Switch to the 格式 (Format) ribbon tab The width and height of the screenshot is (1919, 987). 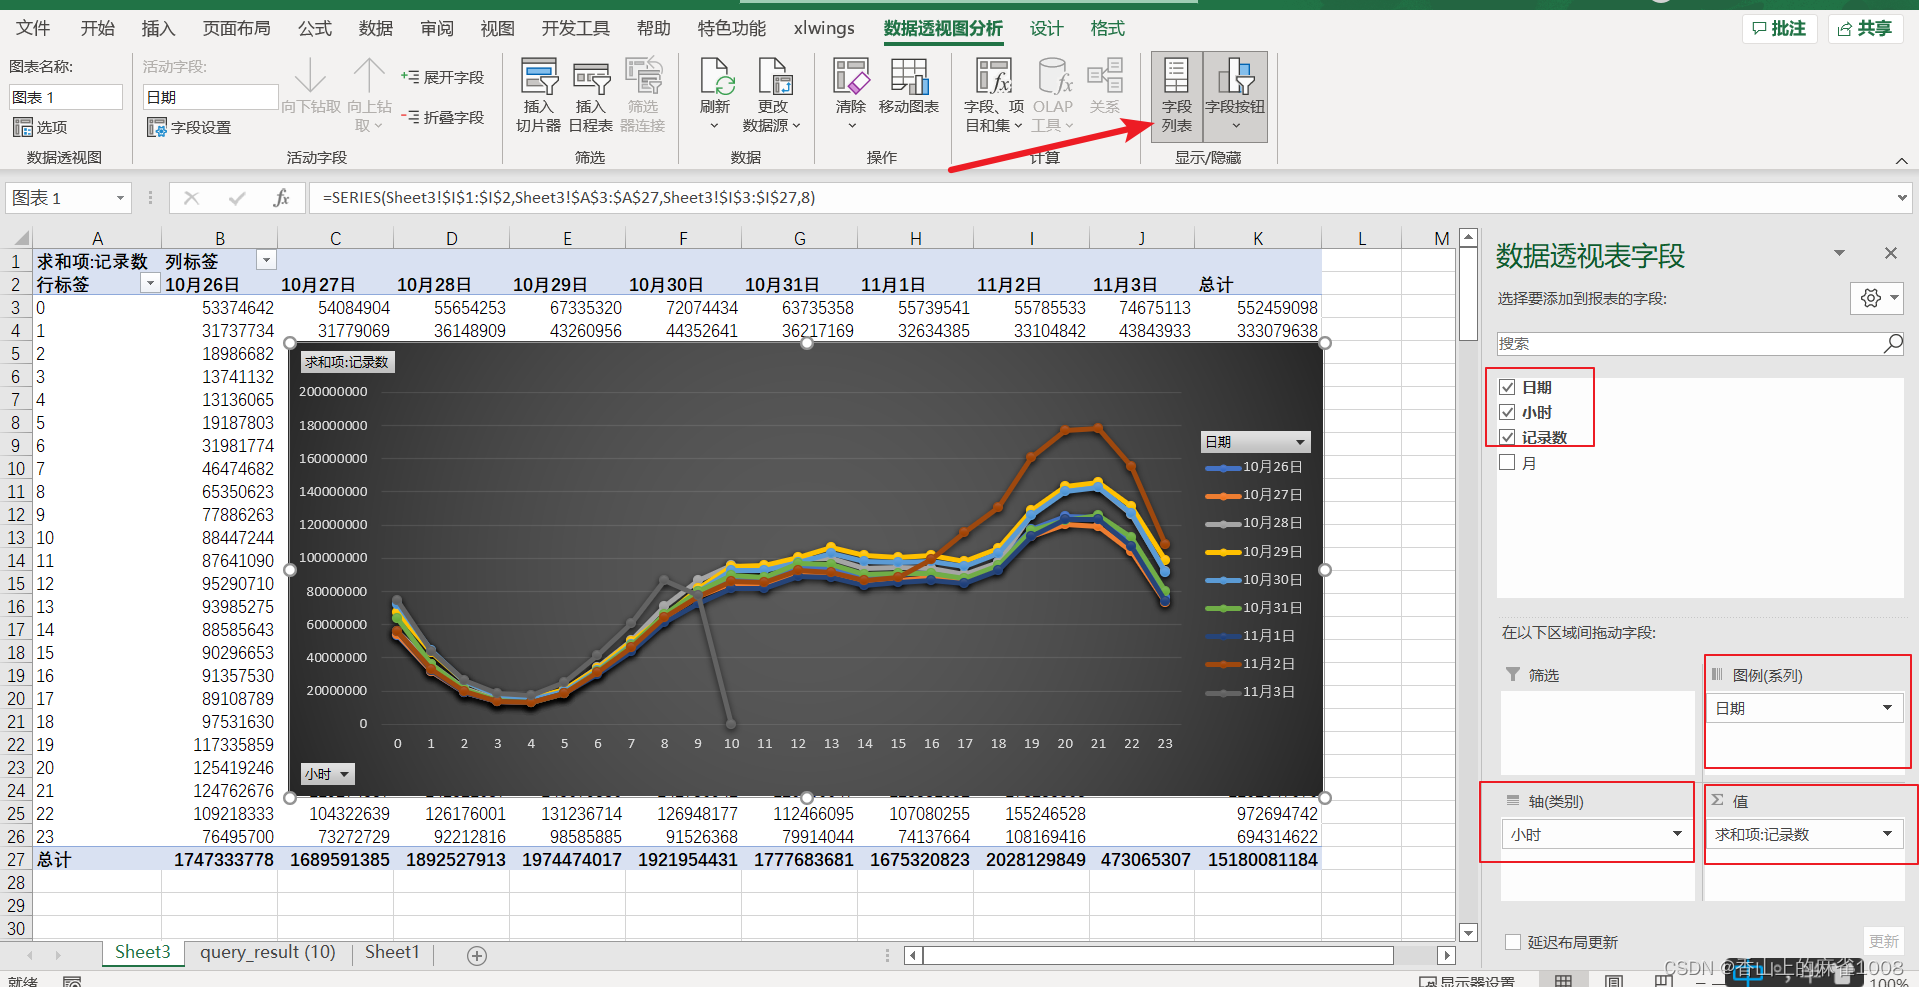pos(1107,28)
